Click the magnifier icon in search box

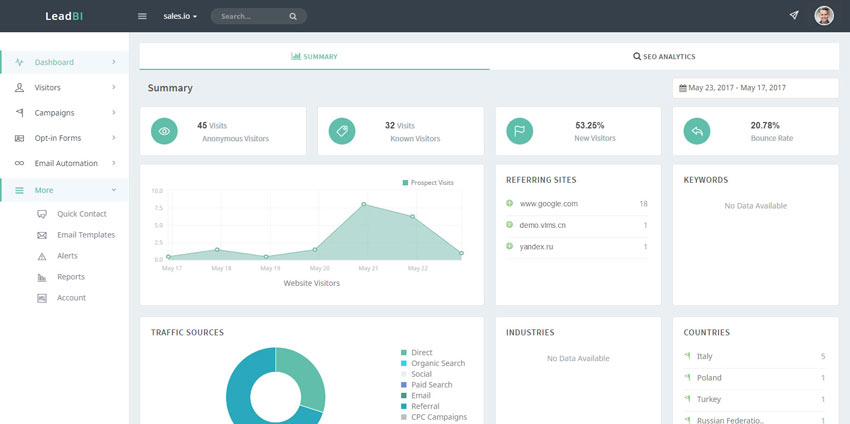click(292, 17)
